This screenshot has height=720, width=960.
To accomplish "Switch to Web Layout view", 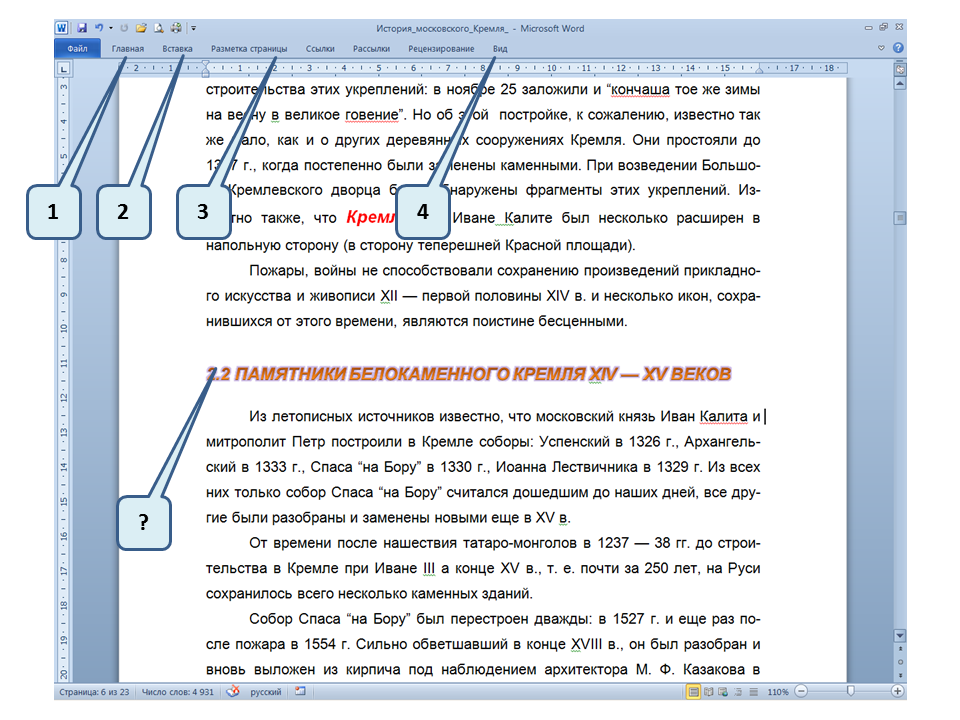I will tap(723, 691).
